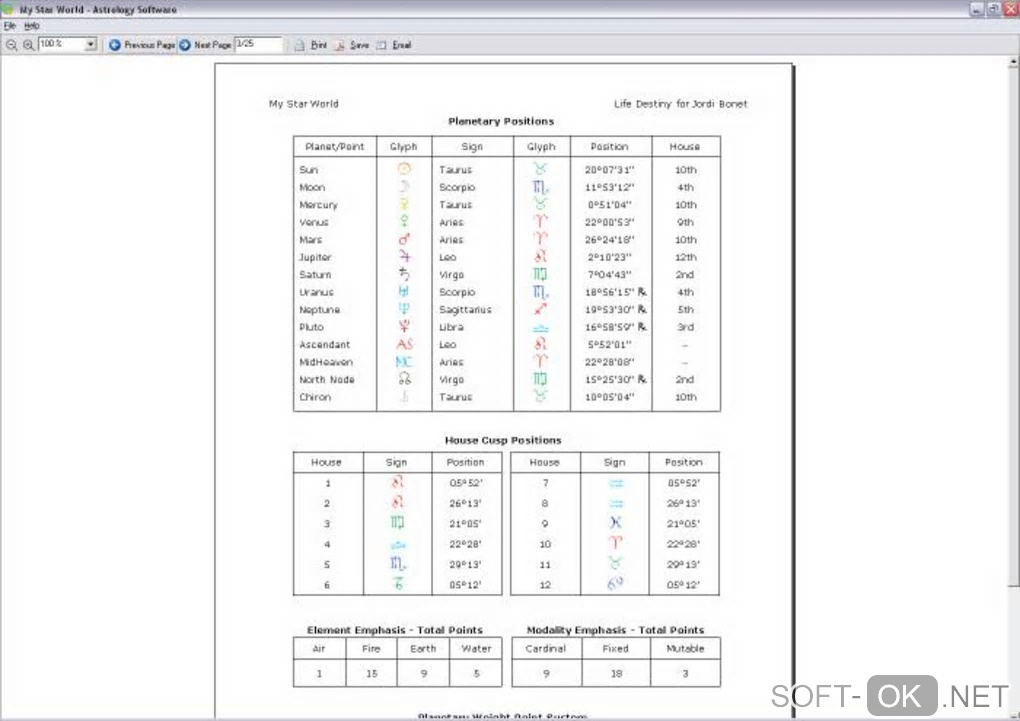
Task: Click the 'My Star World' page header text
Action: [x=304, y=103]
